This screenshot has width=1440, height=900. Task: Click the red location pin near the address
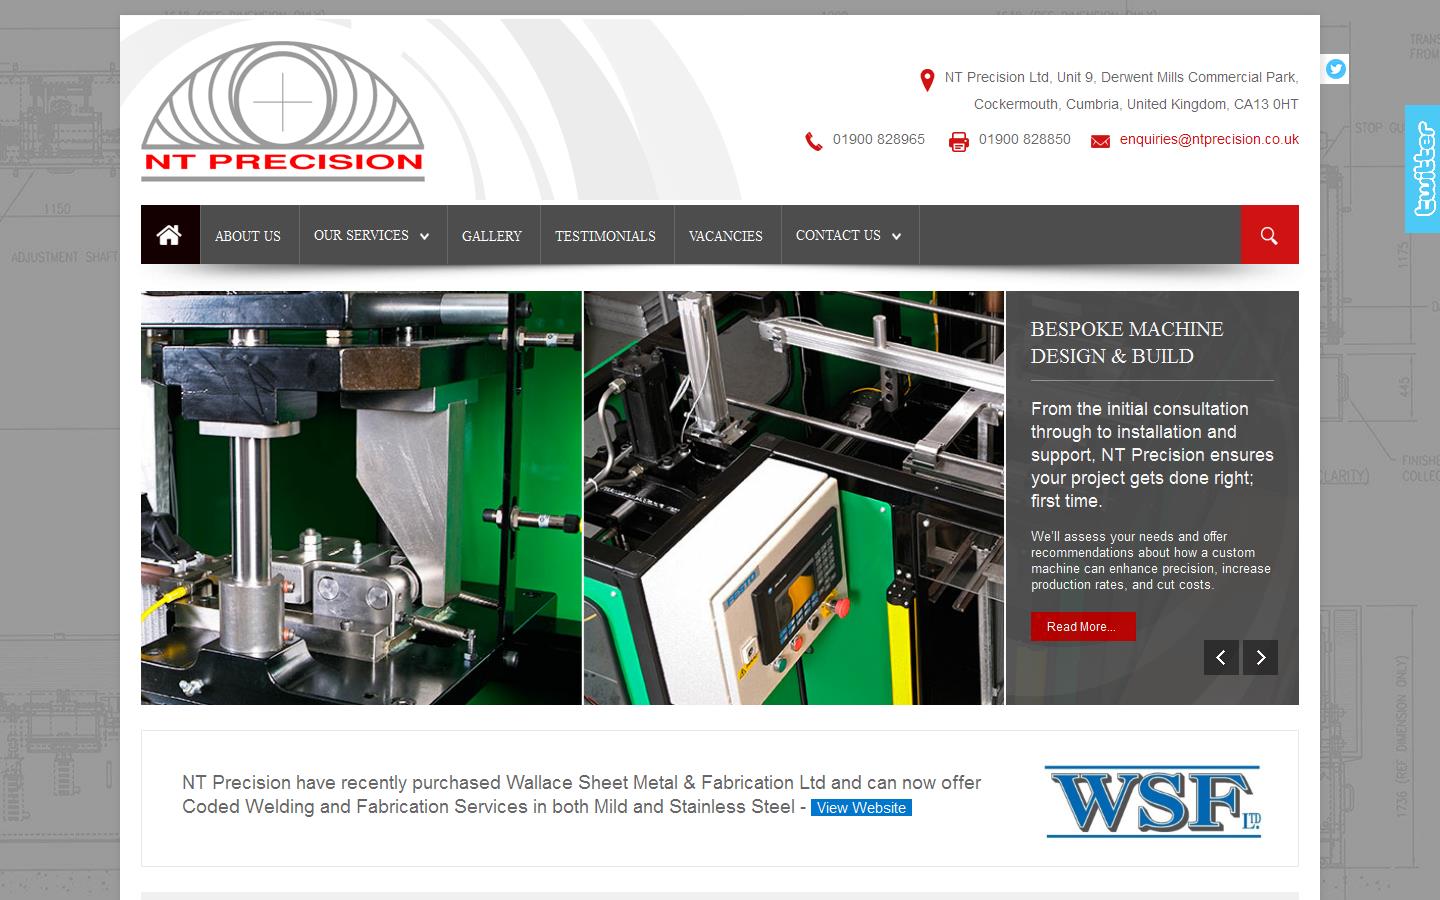(926, 80)
